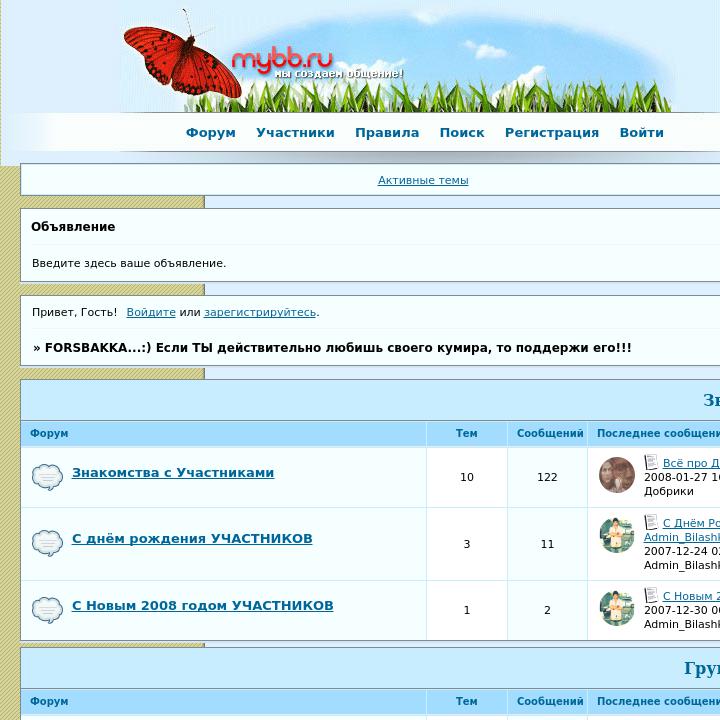Screen dimensions: 720x720
Task: Click avatar thumbnail in Знакомства с Участниками row
Action: (x=617, y=475)
